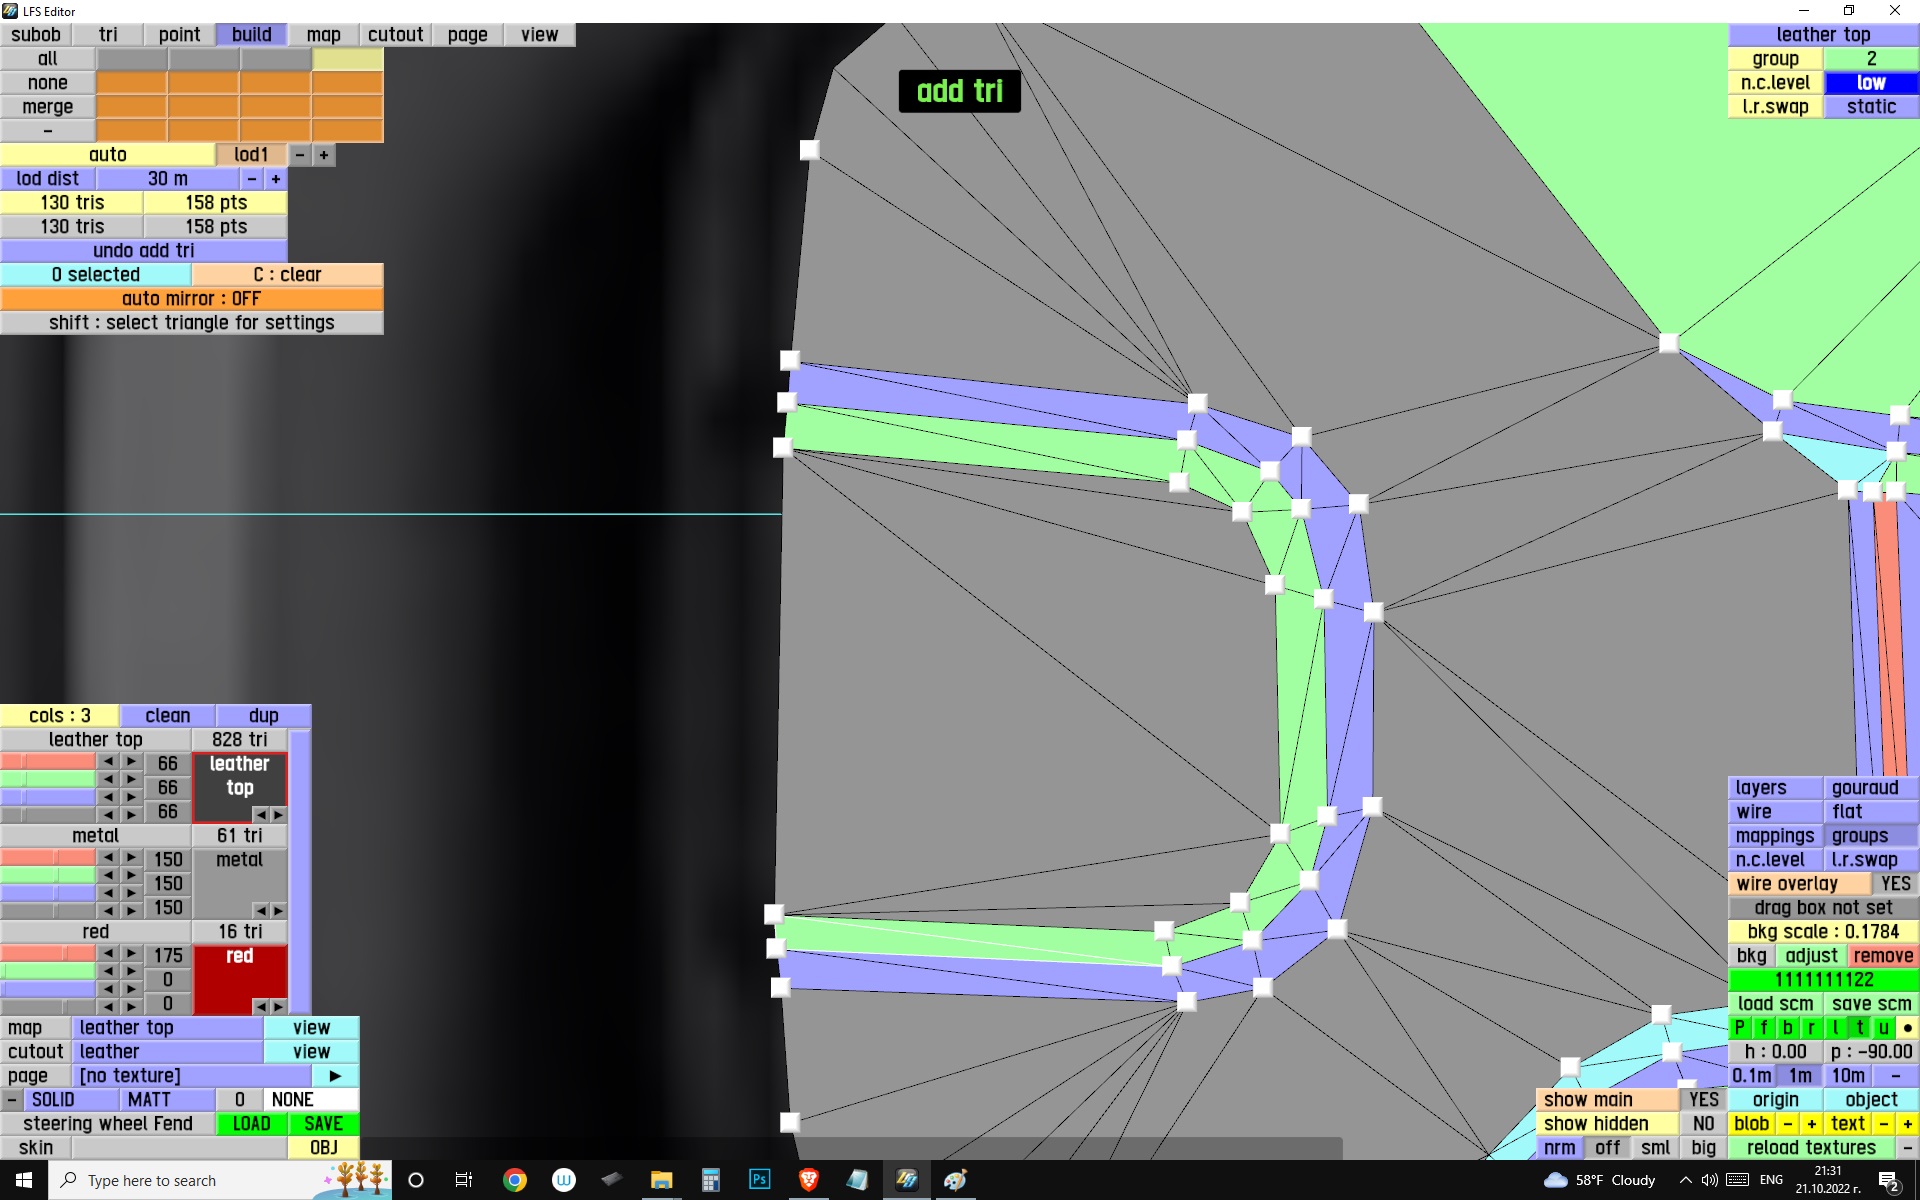
Task: Toggle auto mirror OFF setting
Action: point(191,299)
